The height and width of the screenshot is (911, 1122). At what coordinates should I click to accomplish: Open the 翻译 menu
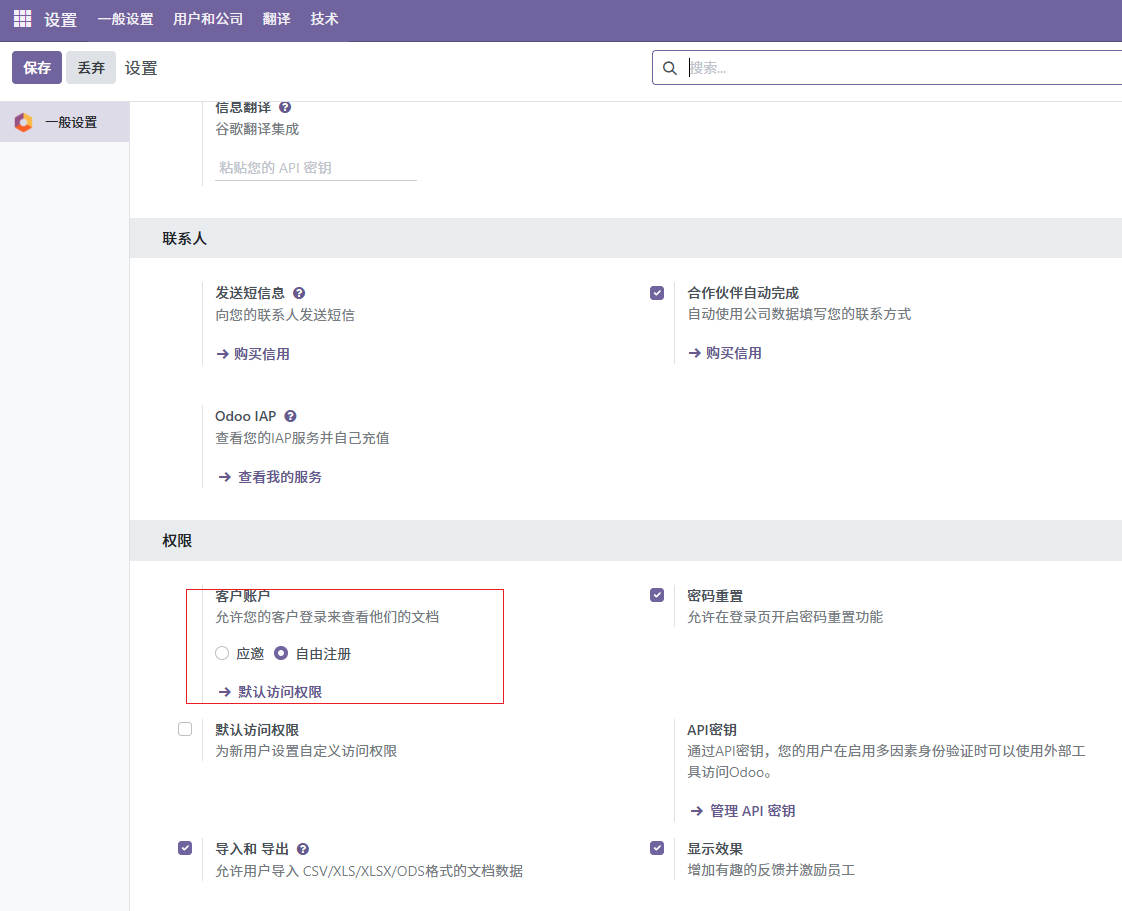coord(276,19)
